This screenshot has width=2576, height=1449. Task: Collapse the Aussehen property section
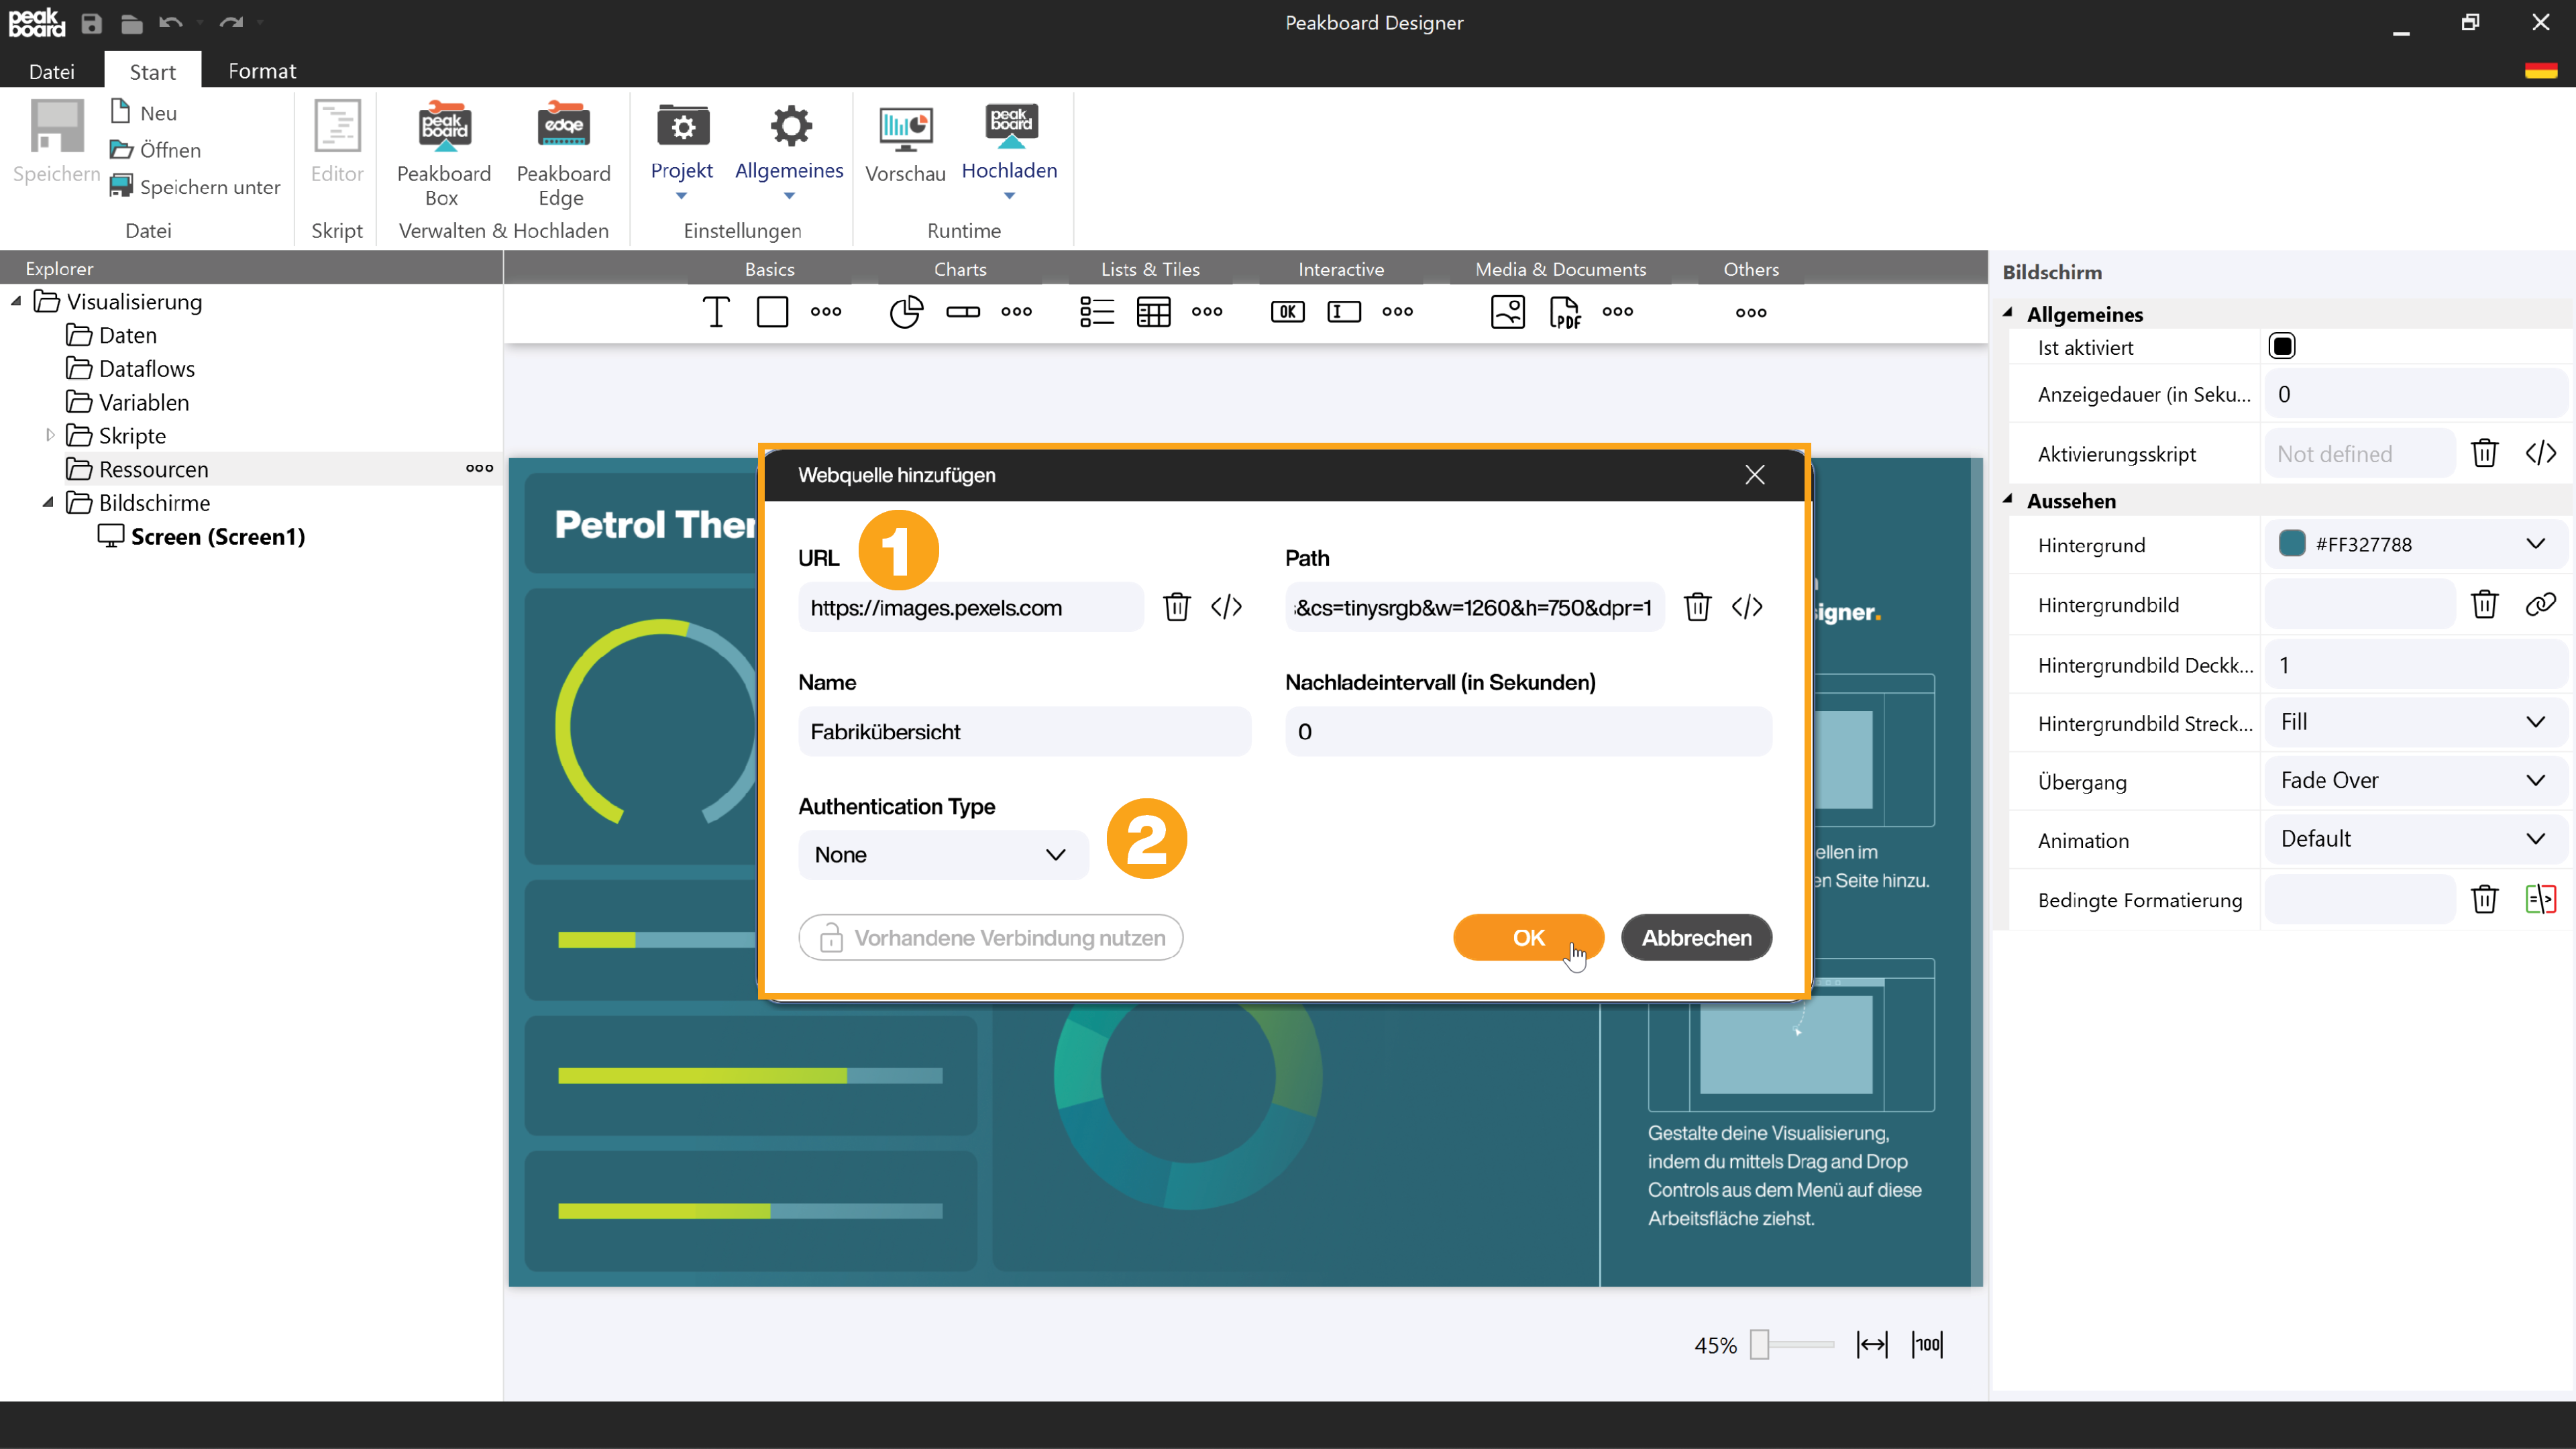point(2008,499)
